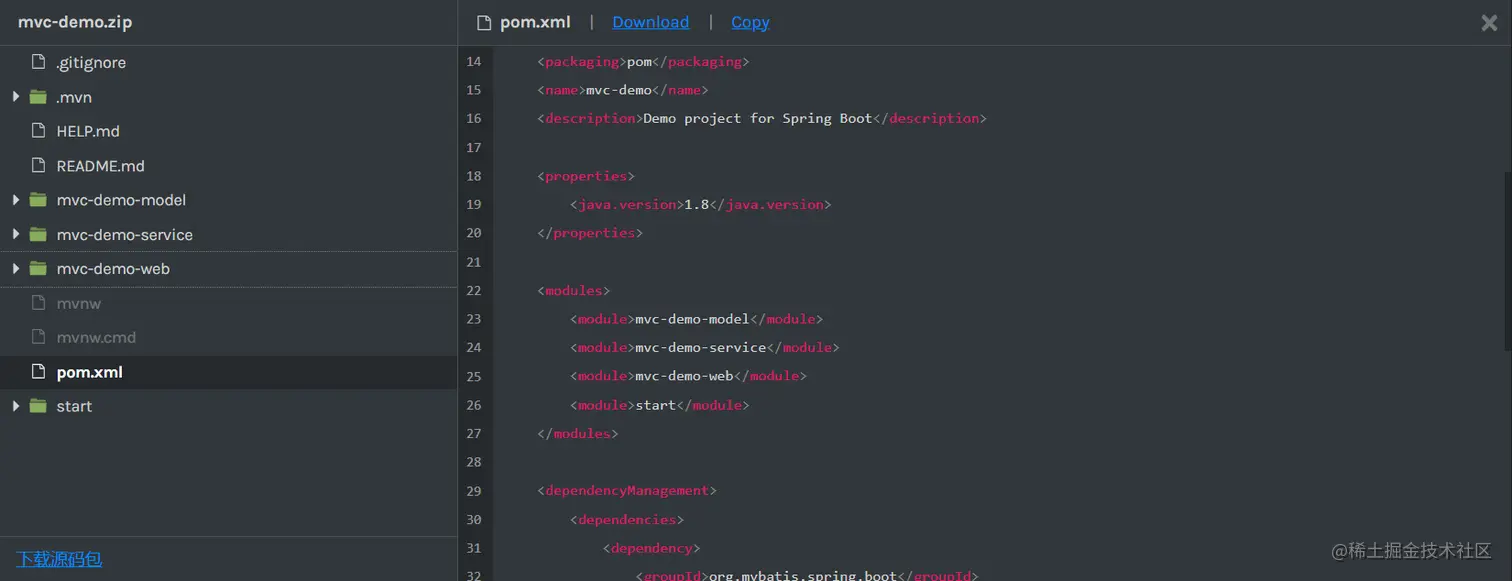Click line number 29

[x=473, y=490]
